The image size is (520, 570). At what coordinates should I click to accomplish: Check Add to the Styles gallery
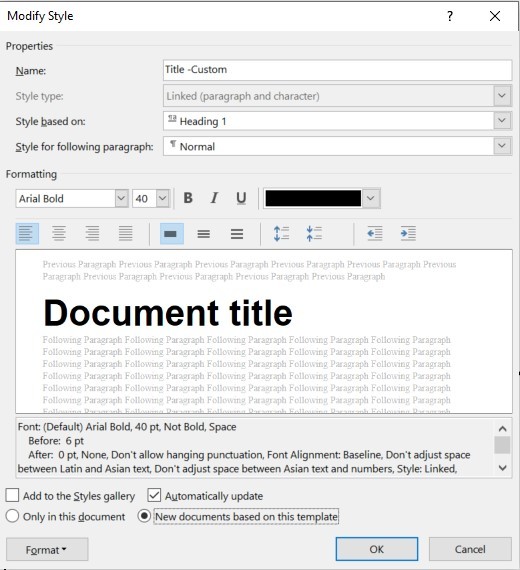click(12, 495)
